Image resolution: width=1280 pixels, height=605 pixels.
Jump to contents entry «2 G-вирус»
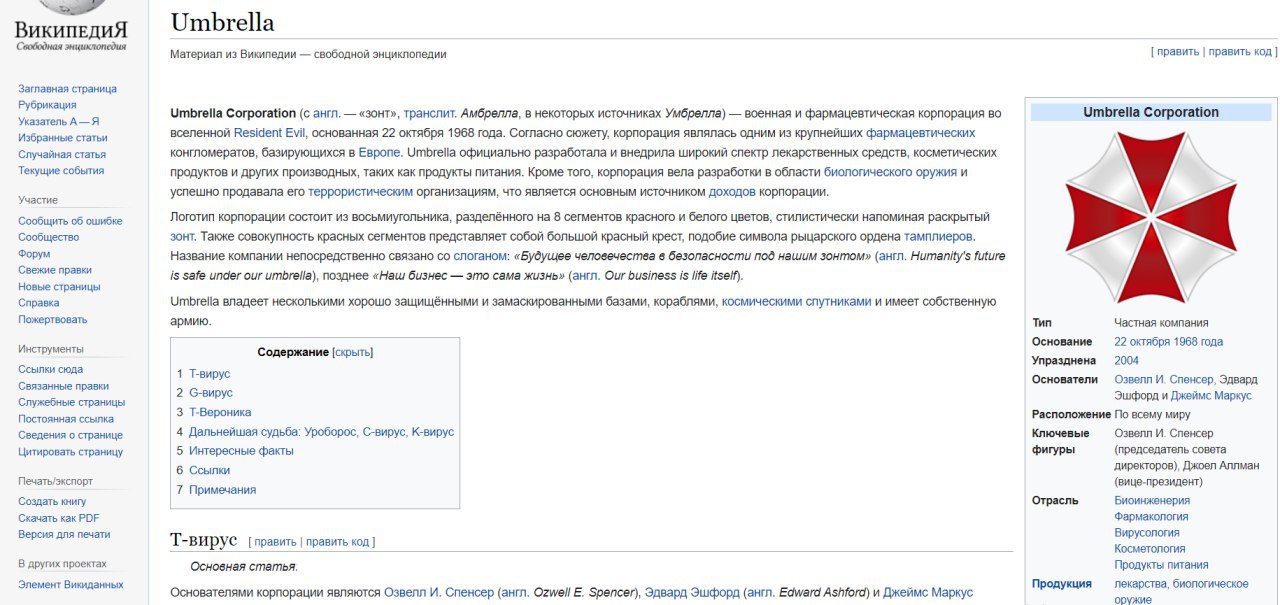coord(205,393)
